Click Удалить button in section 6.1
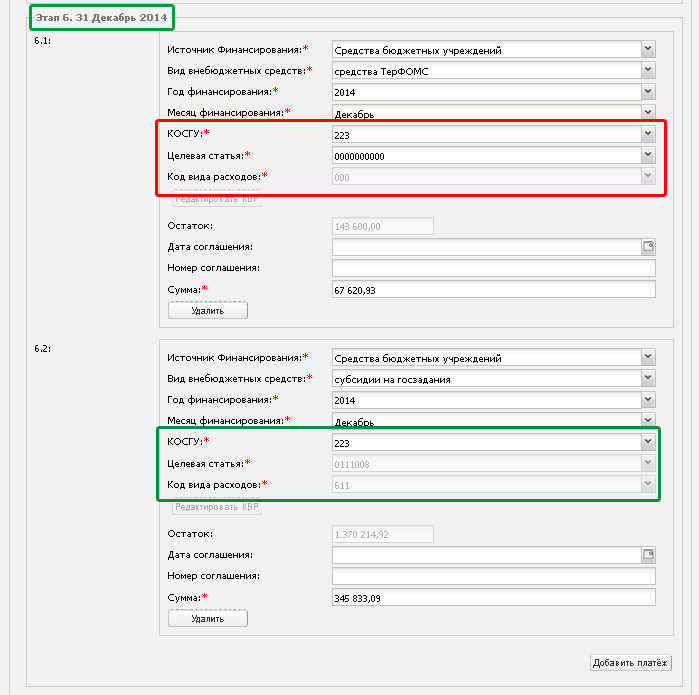 (x=208, y=310)
